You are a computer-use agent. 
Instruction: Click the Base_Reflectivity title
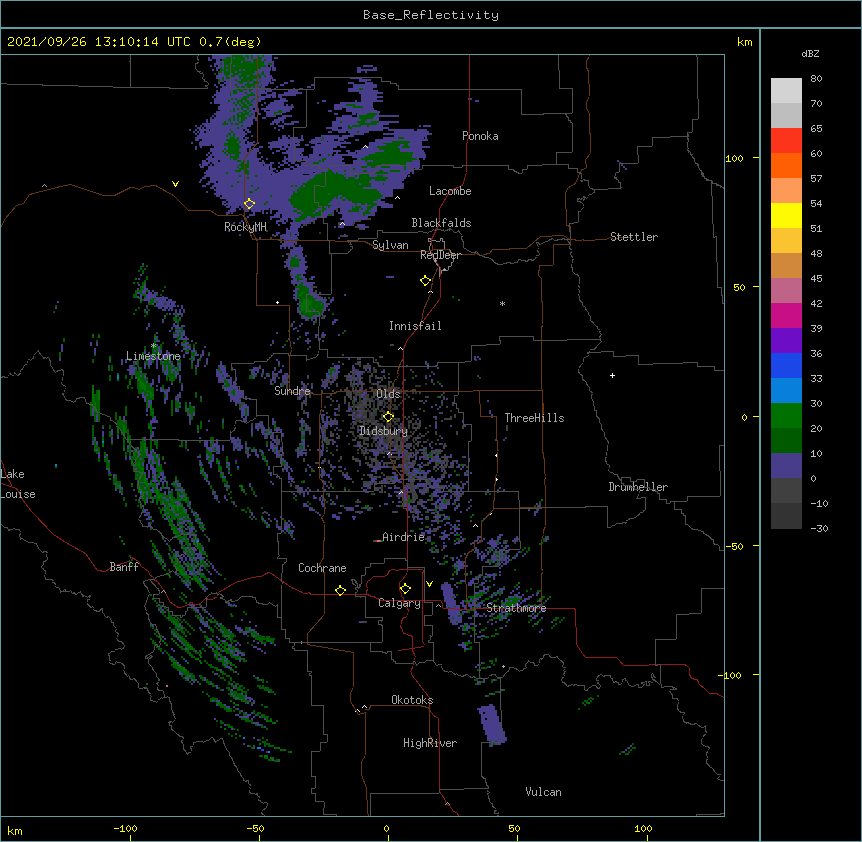click(431, 15)
